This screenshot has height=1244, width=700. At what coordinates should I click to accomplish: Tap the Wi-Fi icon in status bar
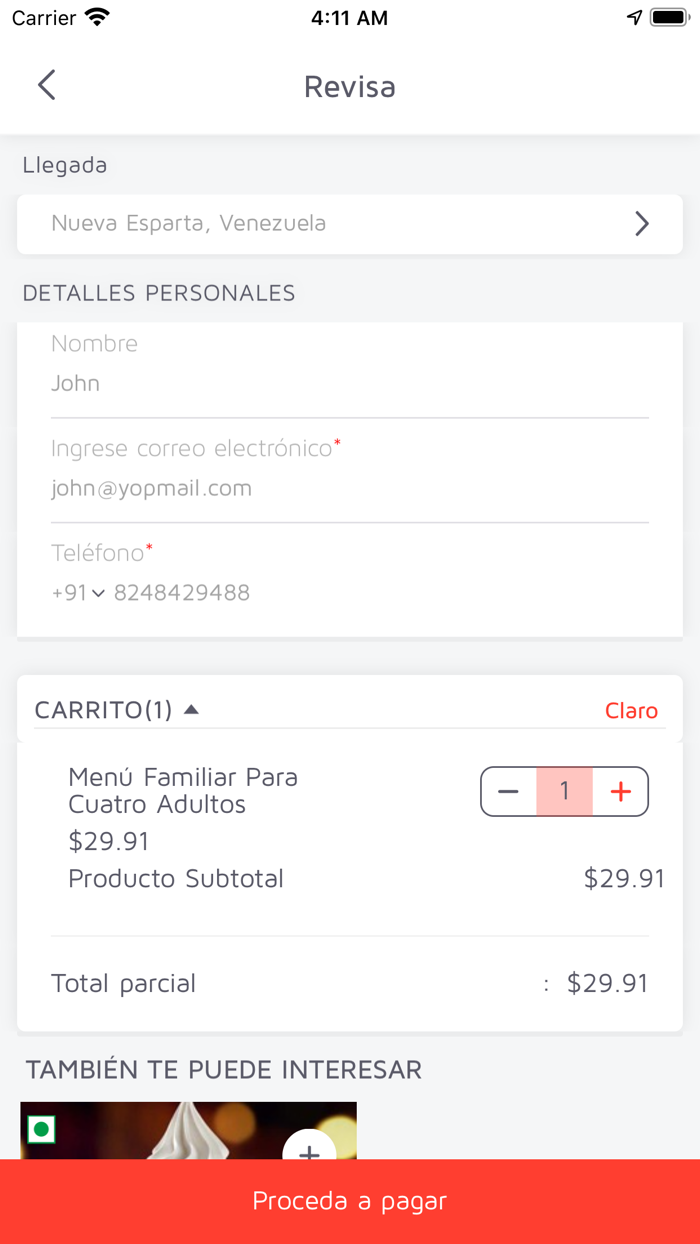pos(97,18)
